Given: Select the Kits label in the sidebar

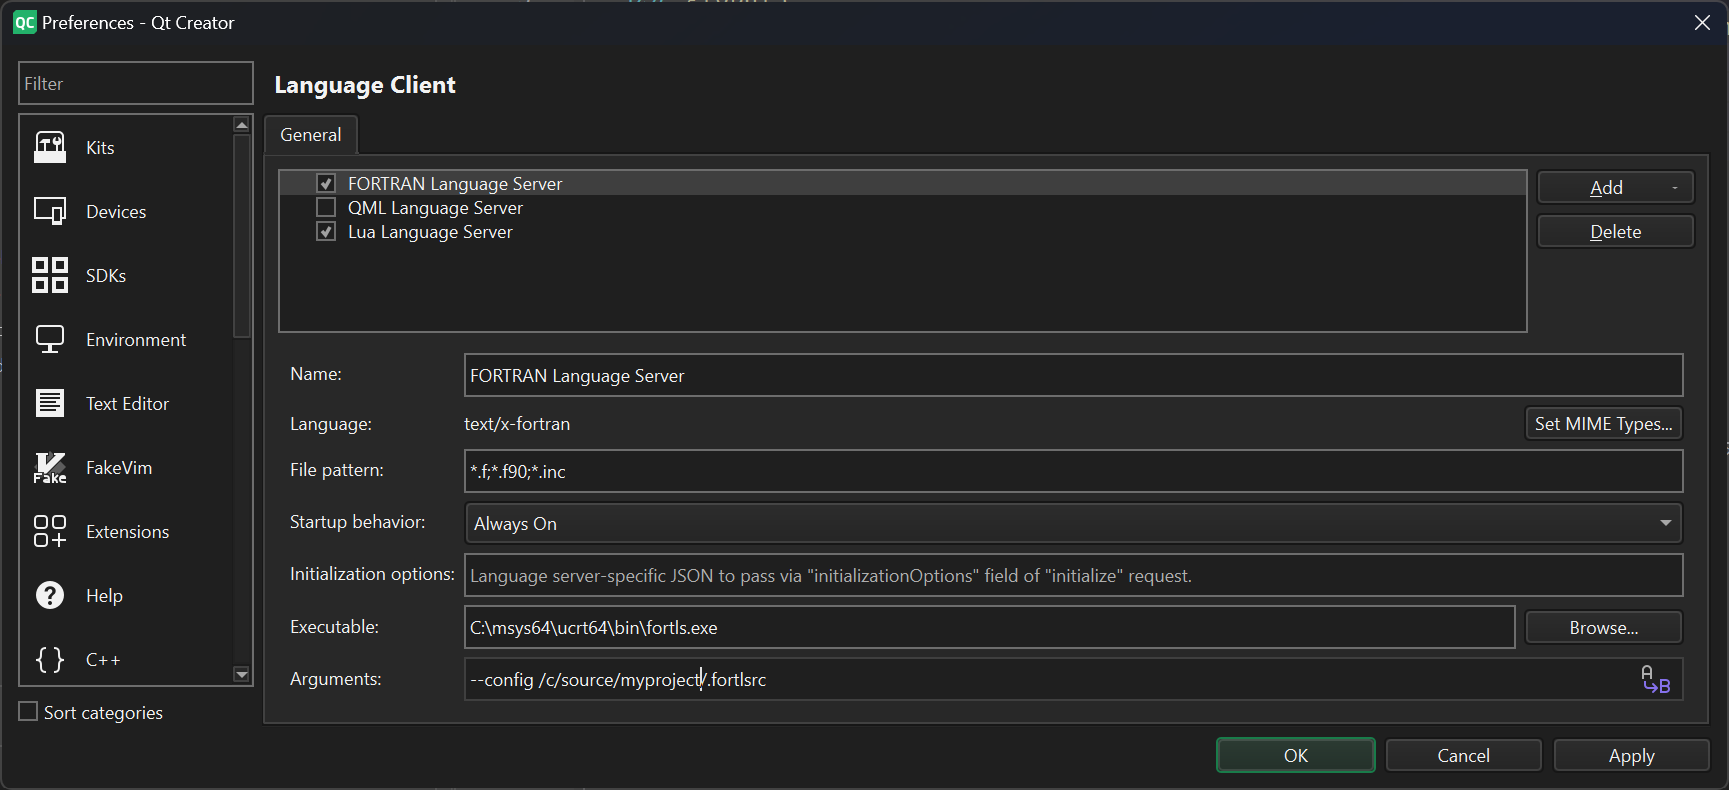Looking at the screenshot, I should (100, 147).
